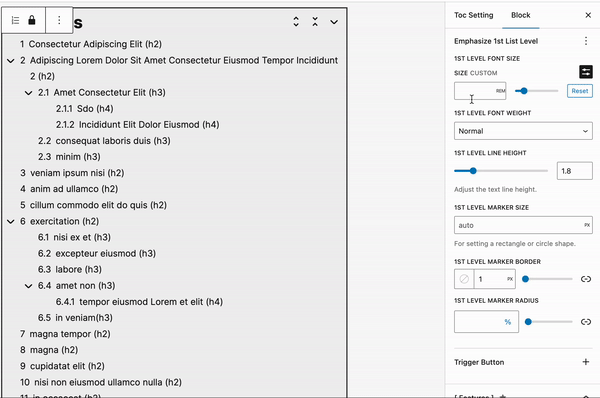Click 6.2 excepteur eiusmod entry

(x=97, y=253)
